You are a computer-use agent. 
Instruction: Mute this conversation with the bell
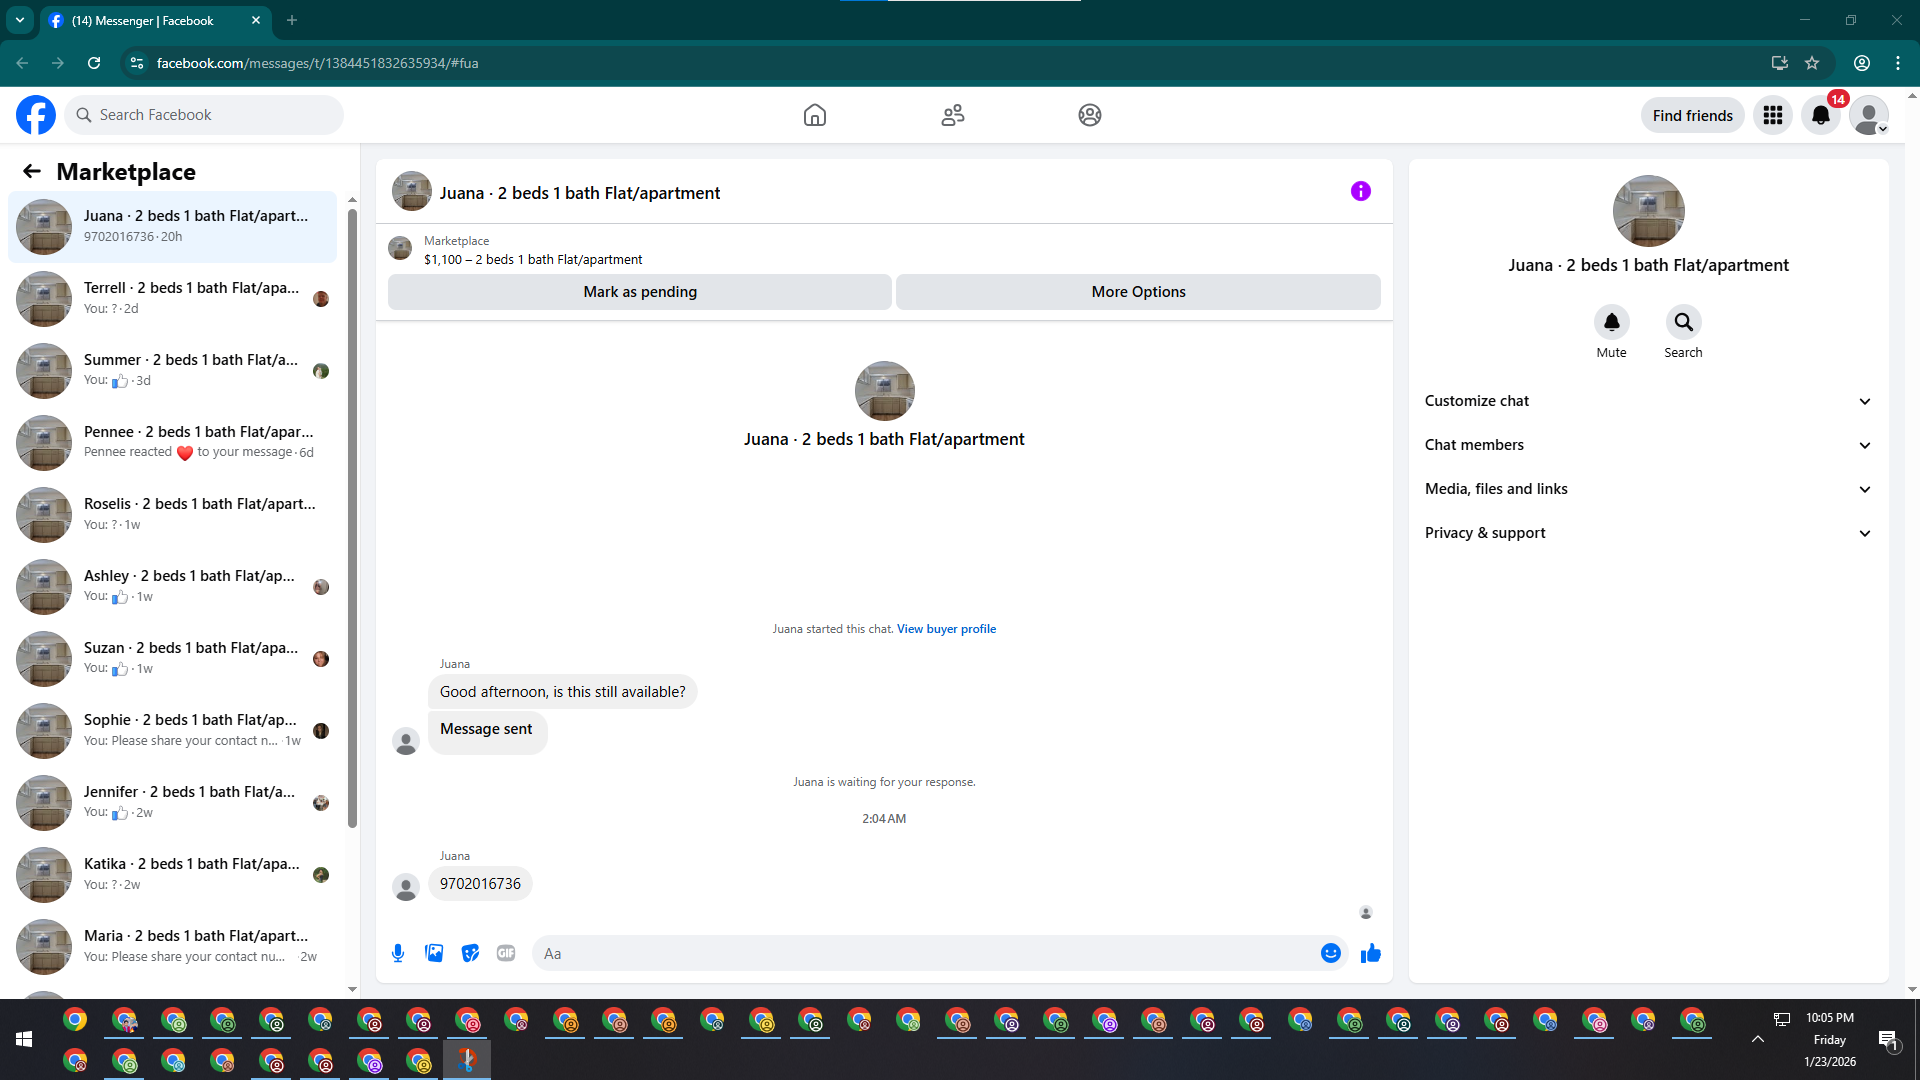1611,322
